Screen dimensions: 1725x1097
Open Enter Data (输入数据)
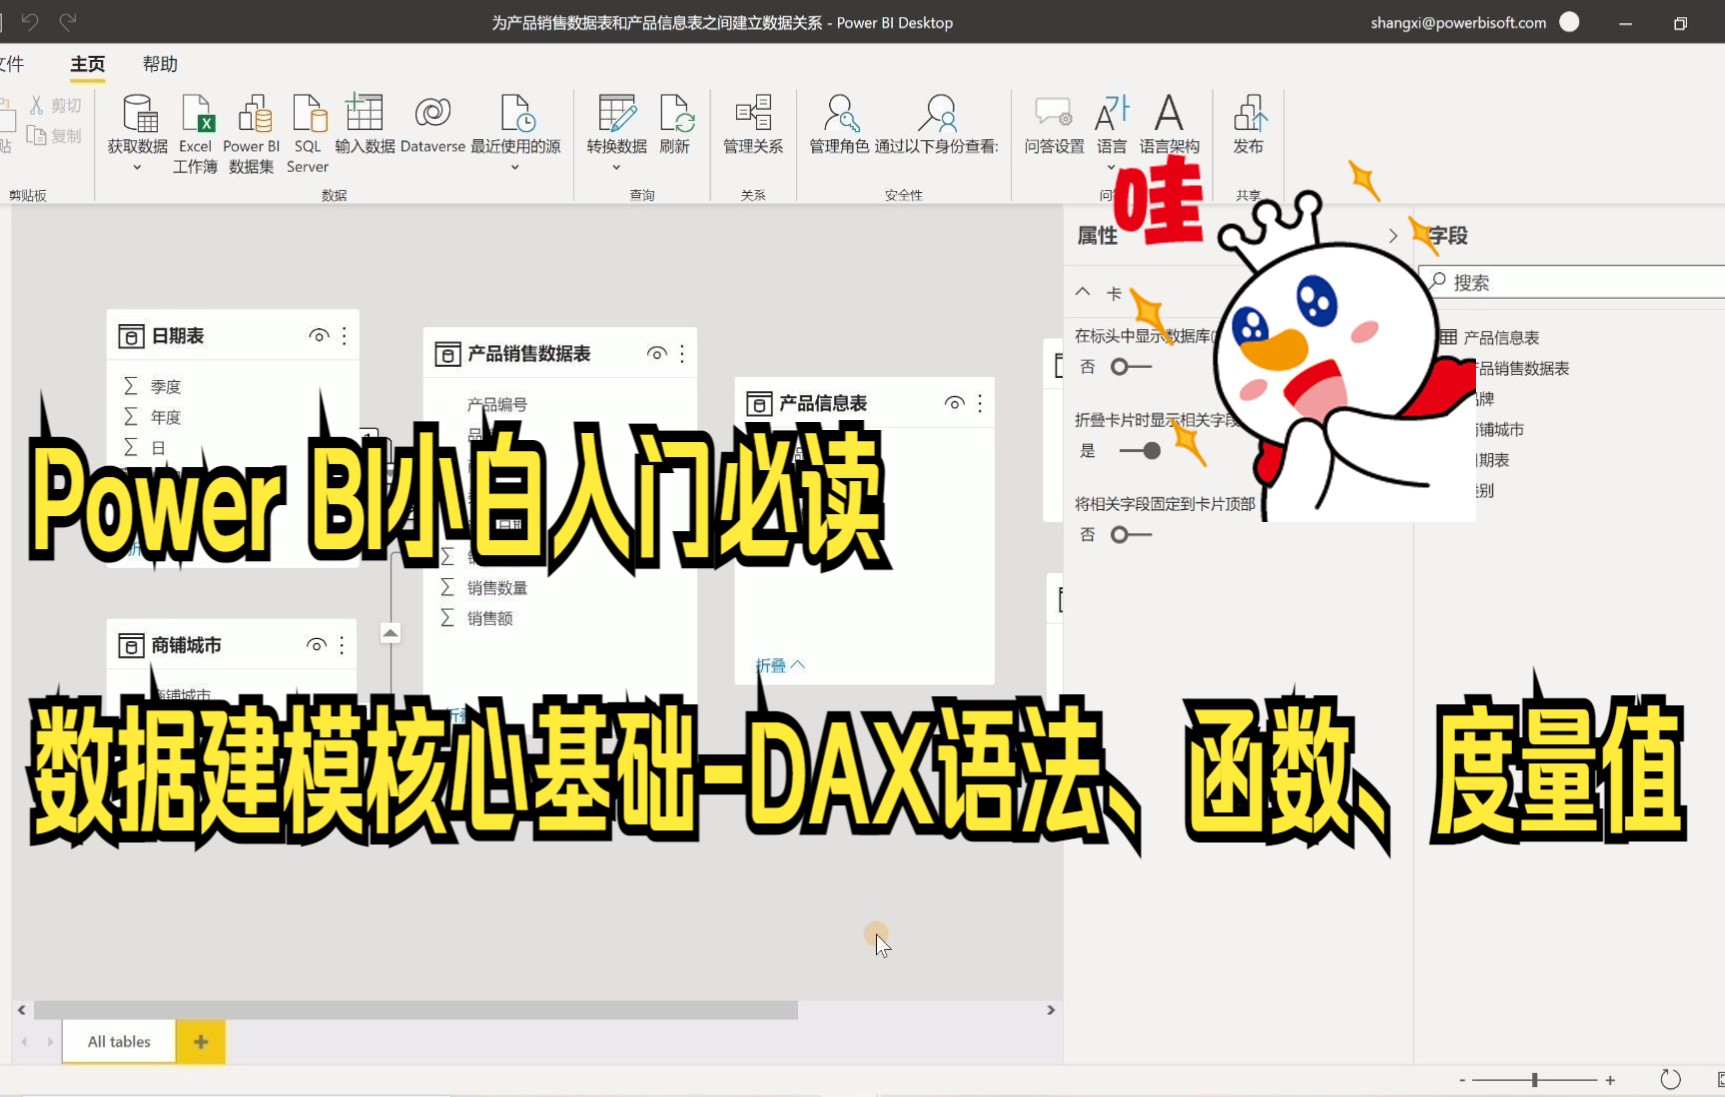click(364, 113)
